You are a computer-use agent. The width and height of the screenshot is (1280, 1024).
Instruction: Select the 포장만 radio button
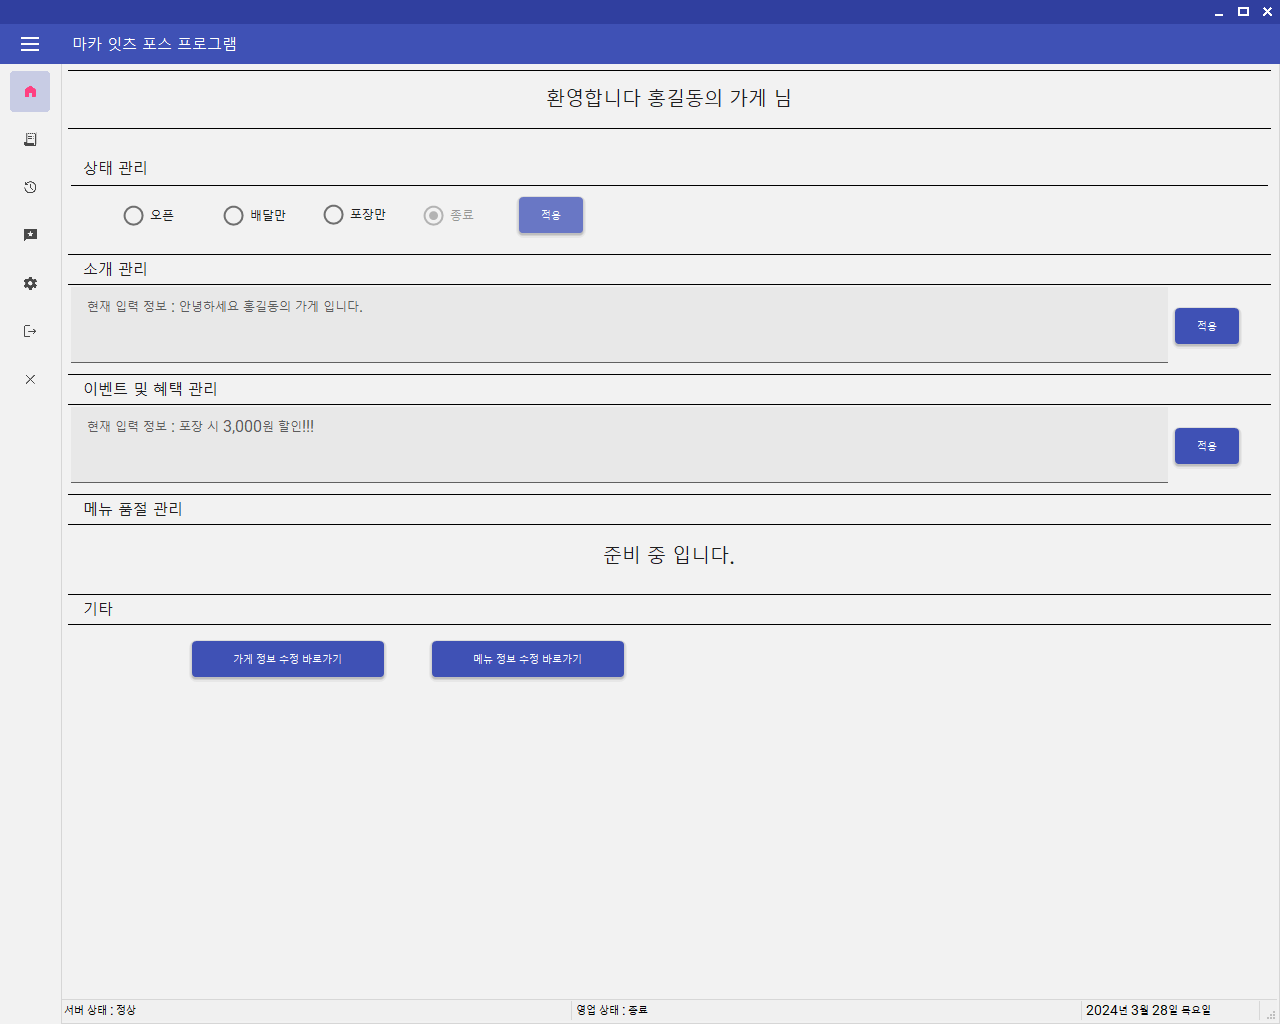(x=333, y=215)
